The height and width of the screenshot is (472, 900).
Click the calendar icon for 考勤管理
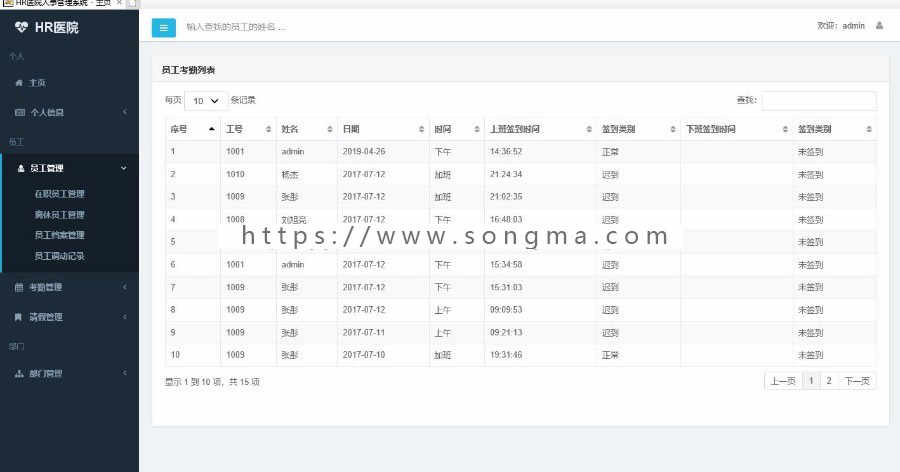(19, 287)
